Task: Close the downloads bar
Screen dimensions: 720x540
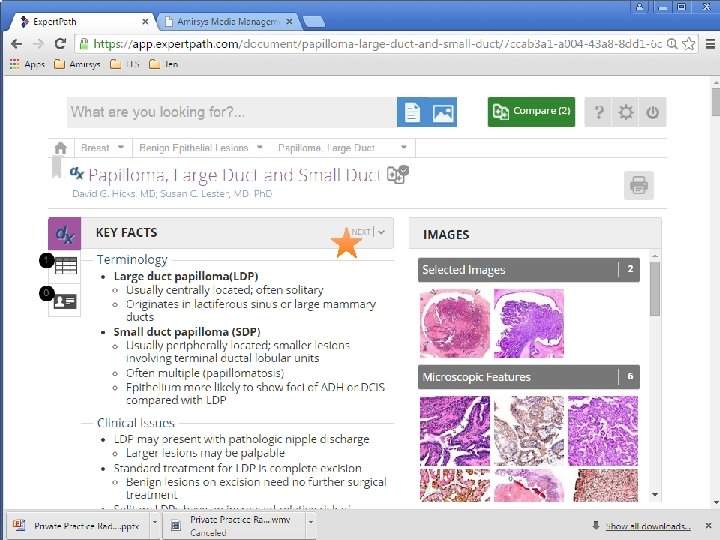Action: click(708, 525)
